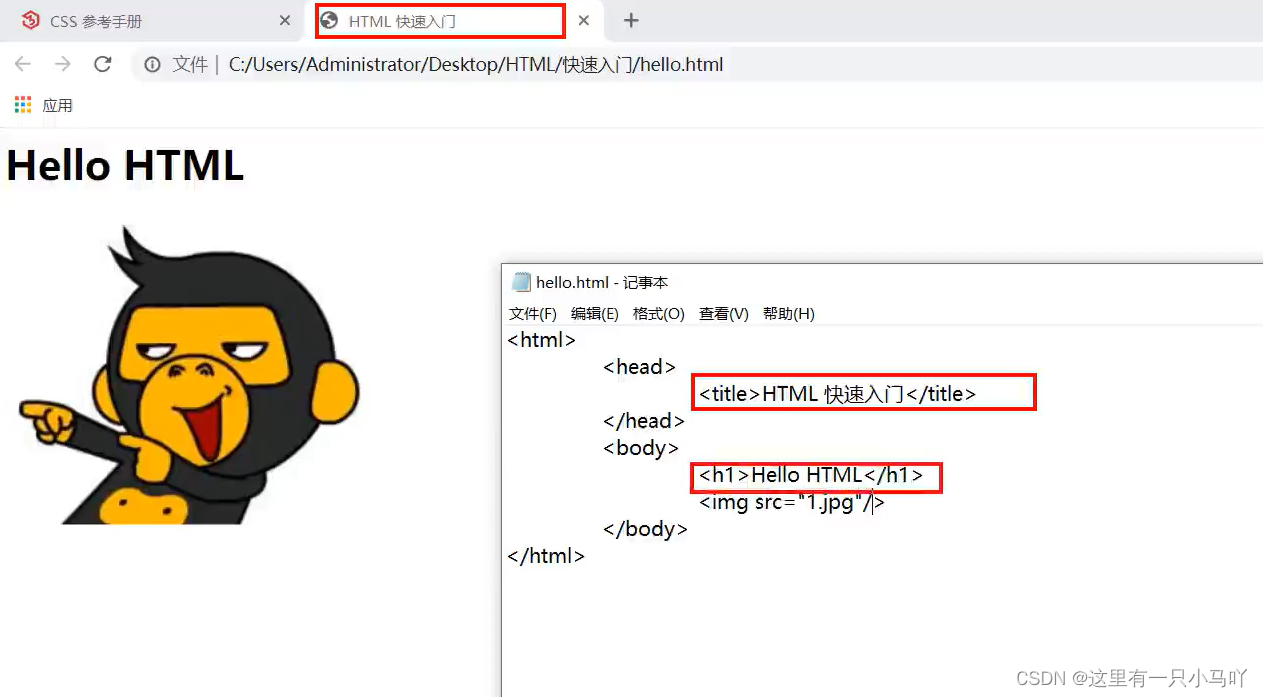Click the address bar file path
The width and height of the screenshot is (1263, 697).
[476, 65]
